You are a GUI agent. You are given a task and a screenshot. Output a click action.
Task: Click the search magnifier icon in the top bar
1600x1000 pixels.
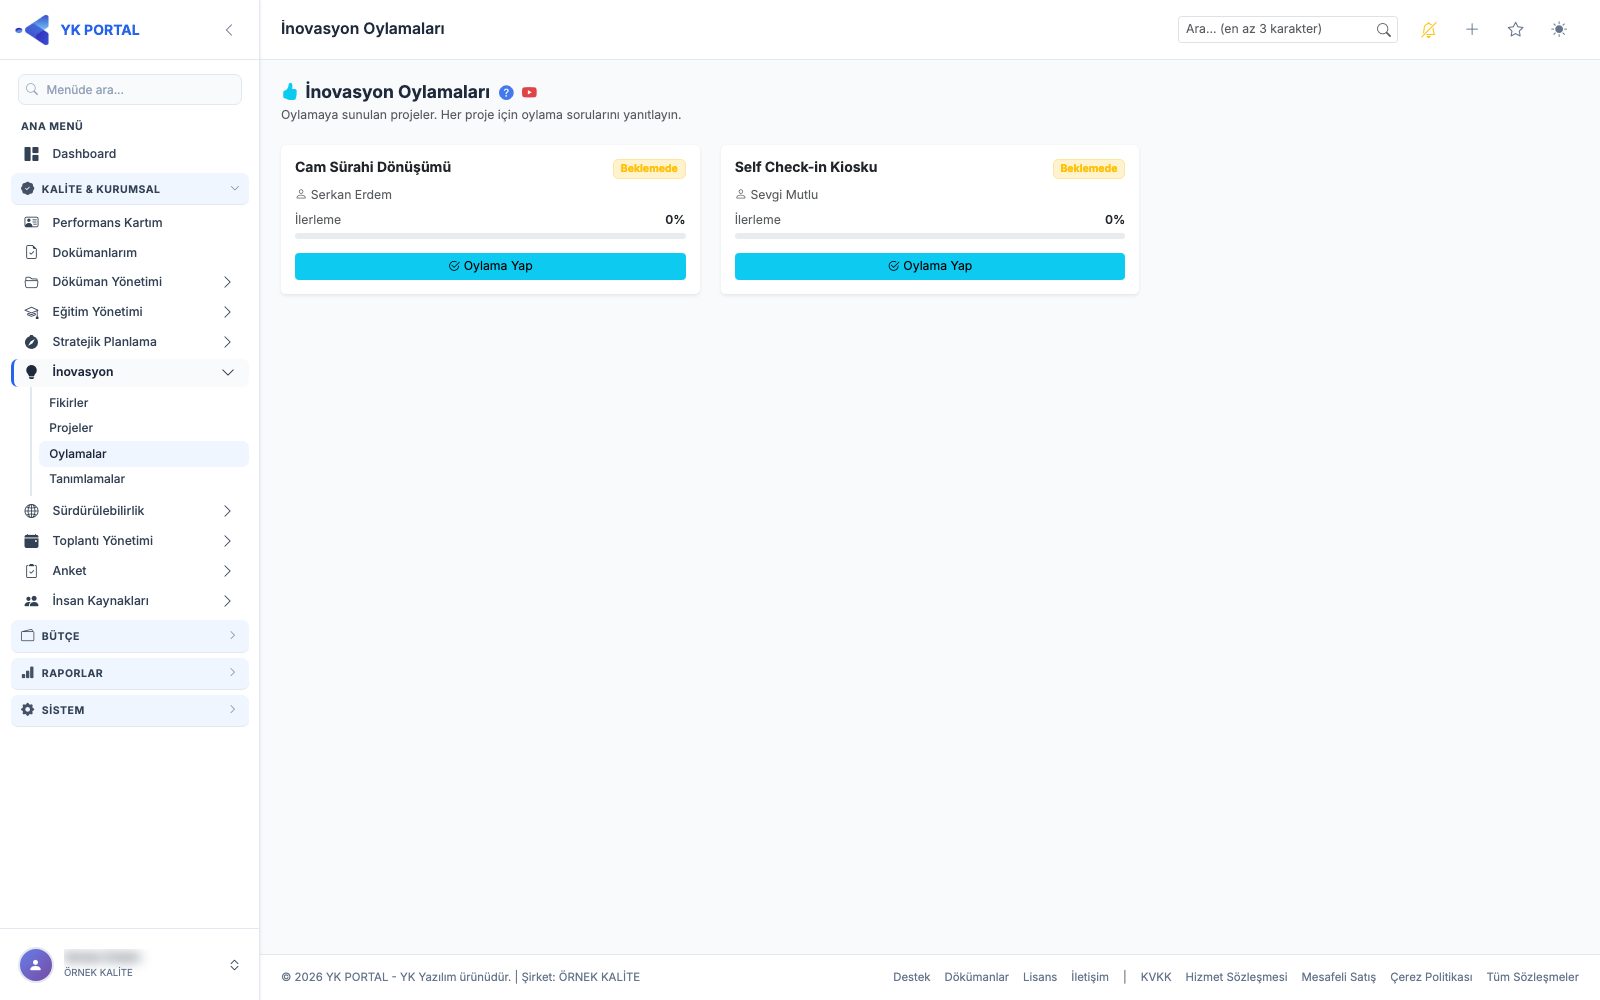1383,30
